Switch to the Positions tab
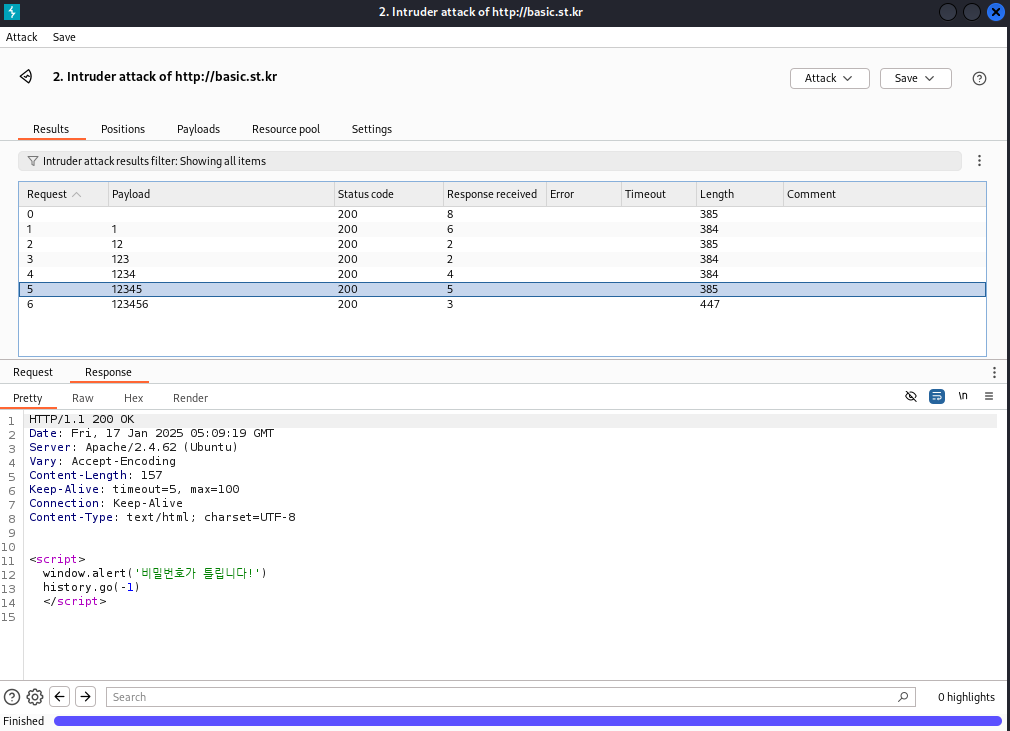 [123, 129]
